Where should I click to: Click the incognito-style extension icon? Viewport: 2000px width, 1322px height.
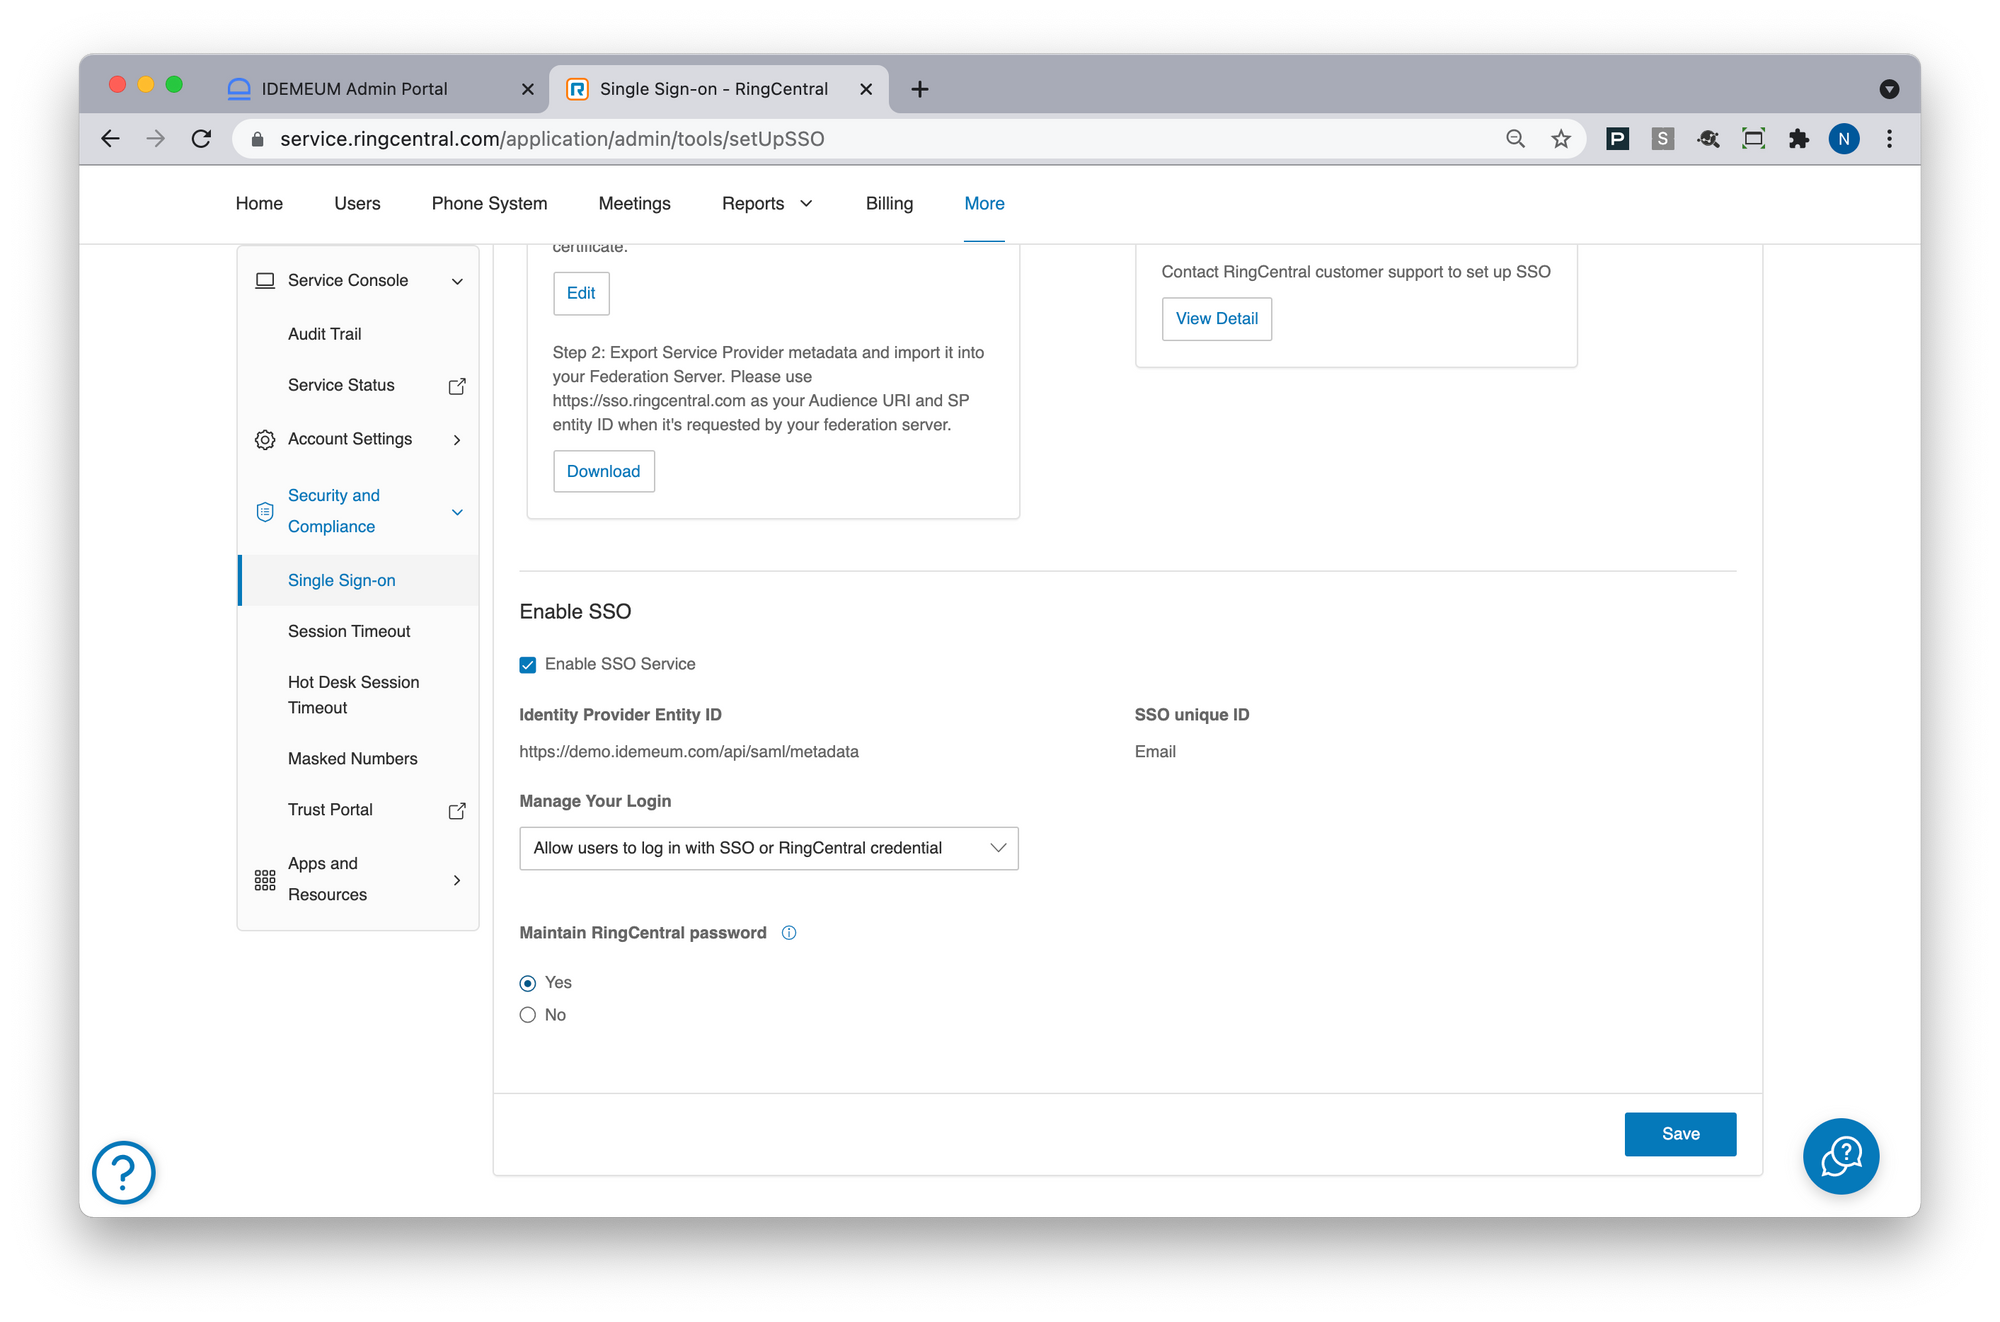pyautogui.click(x=1708, y=139)
